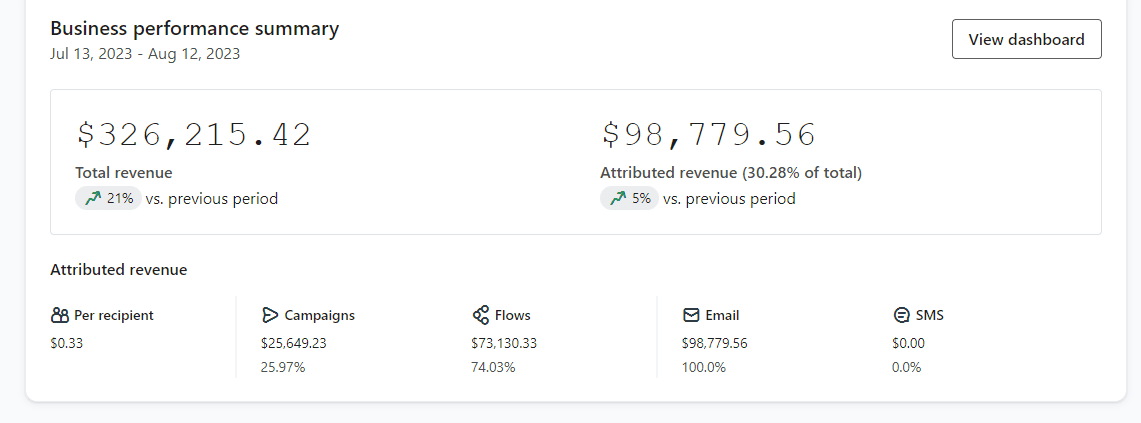Select the 21% total revenue change badge
The height and width of the screenshot is (423, 1141).
pos(108,198)
